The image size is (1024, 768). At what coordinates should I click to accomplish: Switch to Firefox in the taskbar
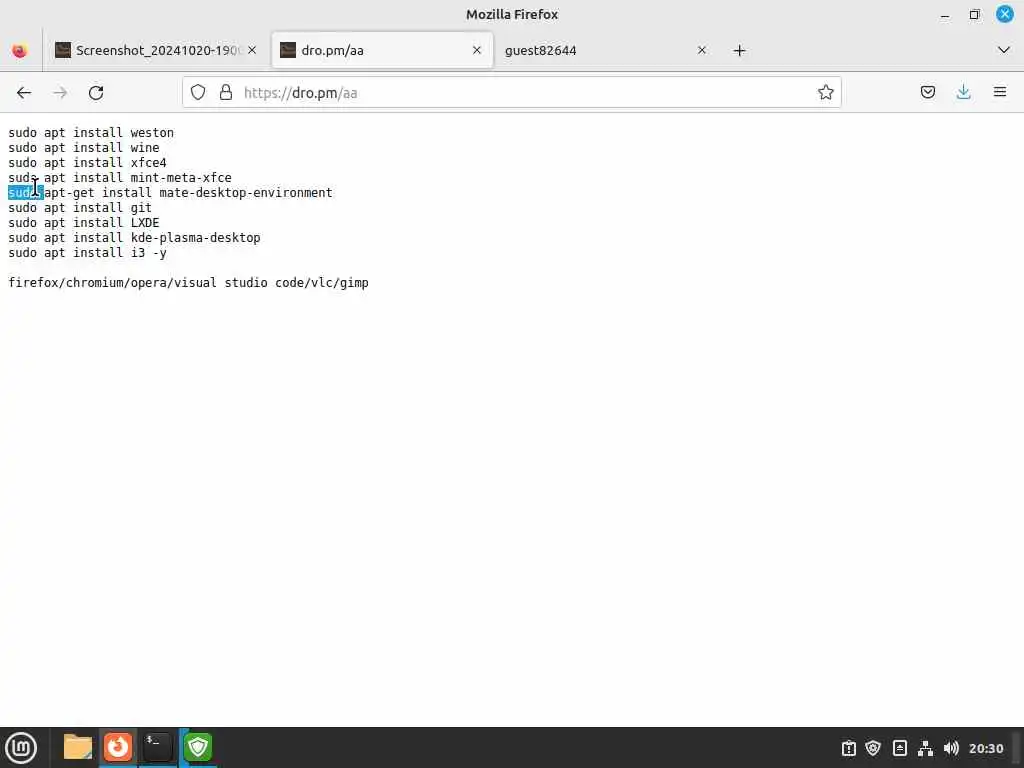(118, 747)
